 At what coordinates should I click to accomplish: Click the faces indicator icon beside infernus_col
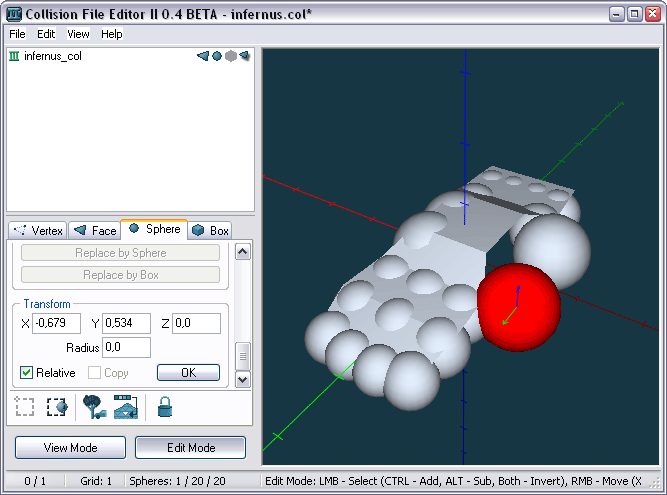pos(203,56)
